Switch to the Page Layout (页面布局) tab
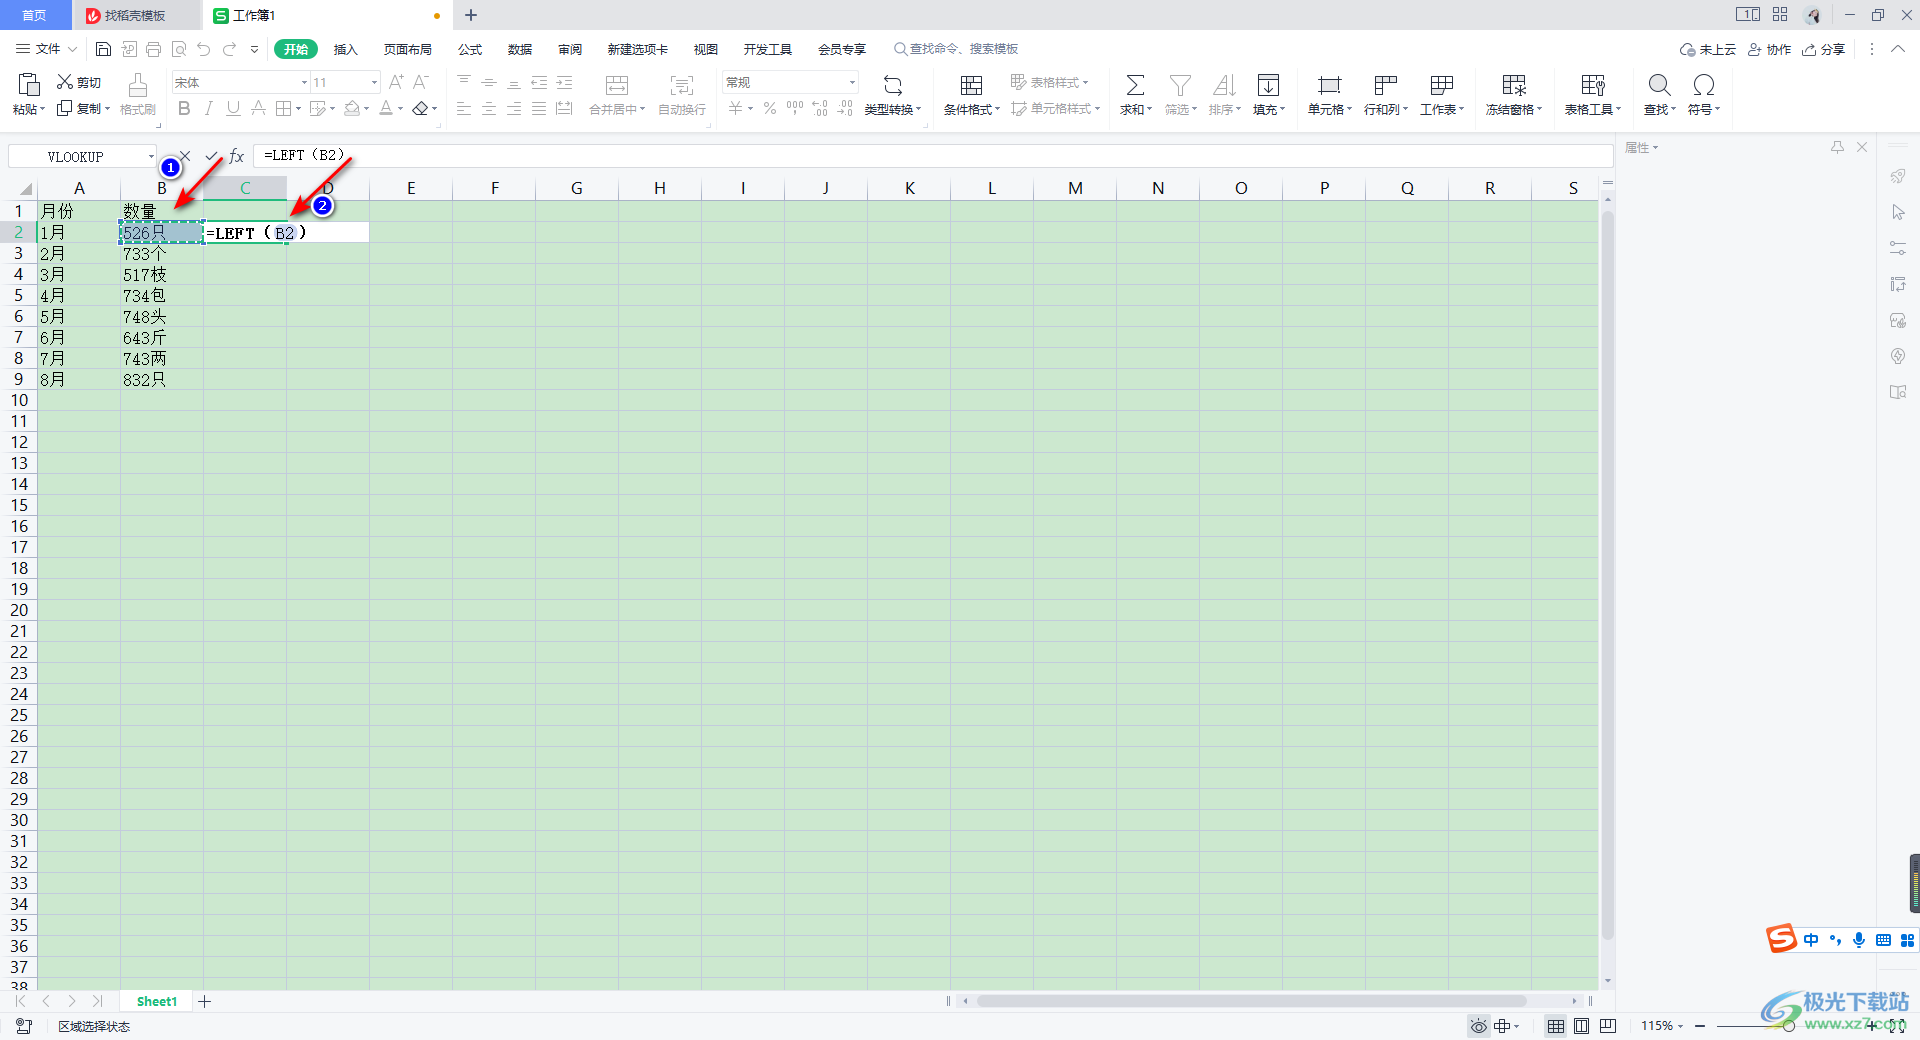The image size is (1920, 1040). pyautogui.click(x=408, y=49)
